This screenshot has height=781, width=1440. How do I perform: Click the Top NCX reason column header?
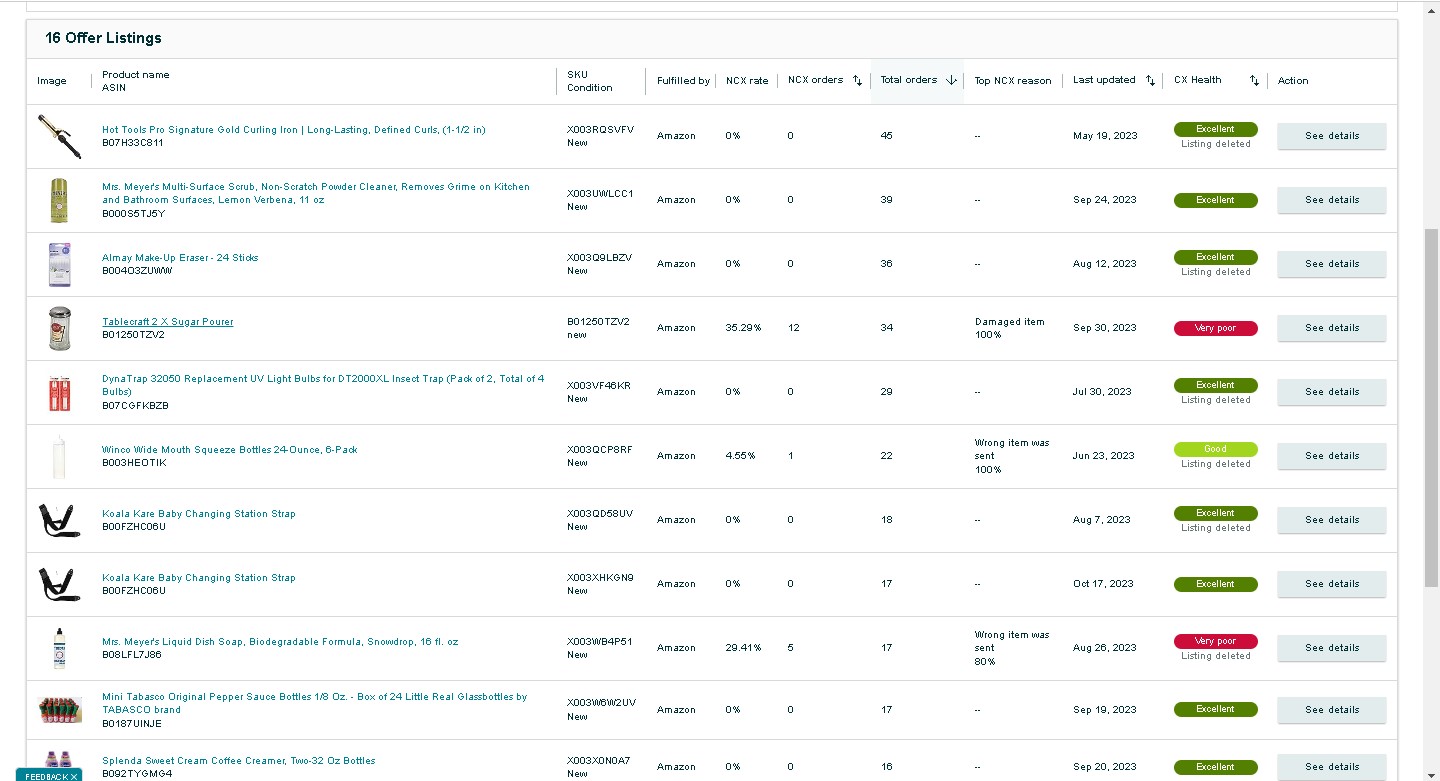[1013, 81]
